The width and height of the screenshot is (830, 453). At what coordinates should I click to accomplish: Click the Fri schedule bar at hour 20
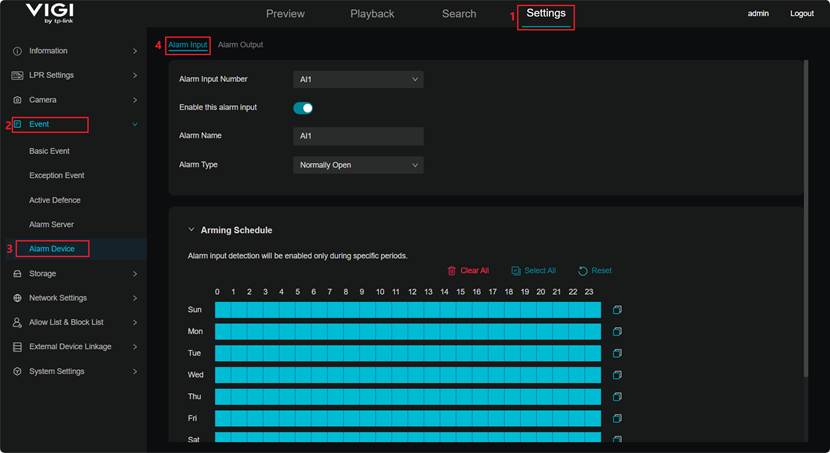pyautogui.click(x=545, y=419)
